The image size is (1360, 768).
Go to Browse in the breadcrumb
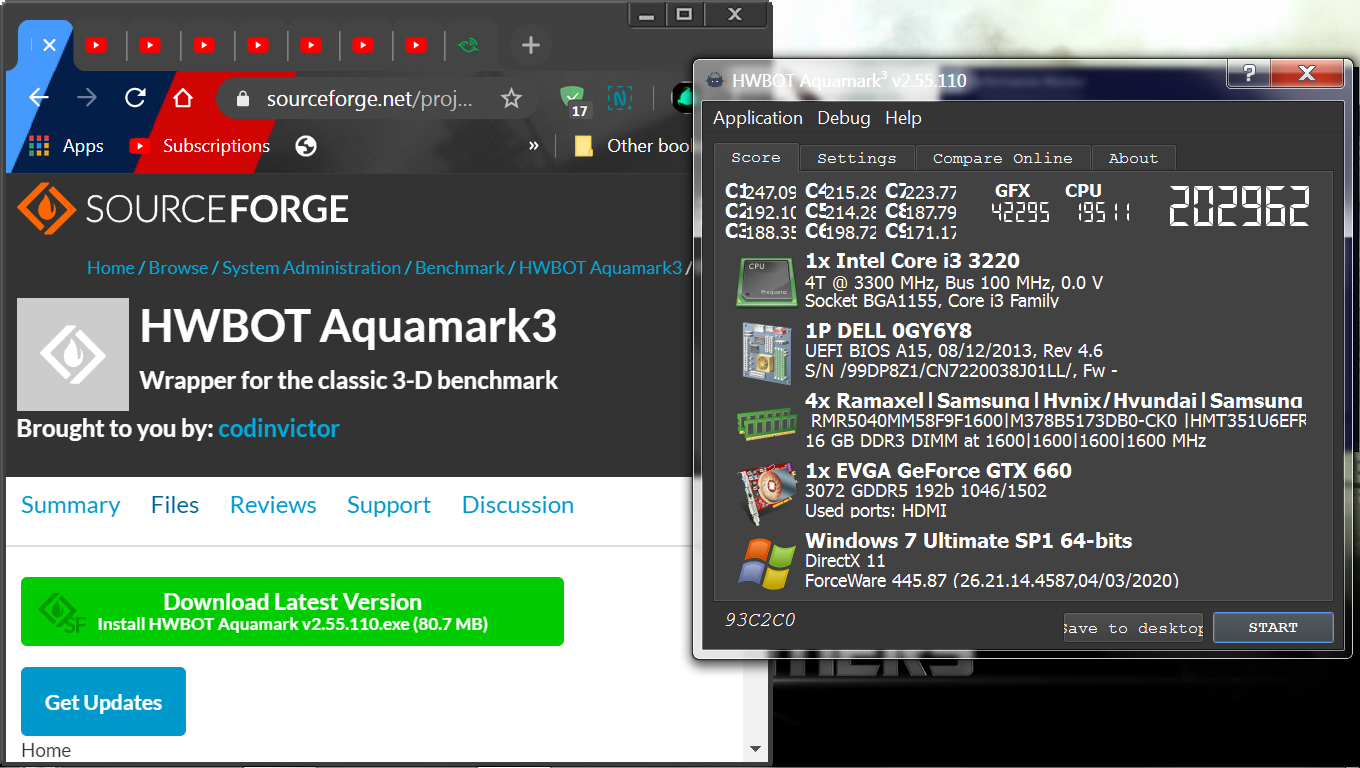tap(178, 268)
